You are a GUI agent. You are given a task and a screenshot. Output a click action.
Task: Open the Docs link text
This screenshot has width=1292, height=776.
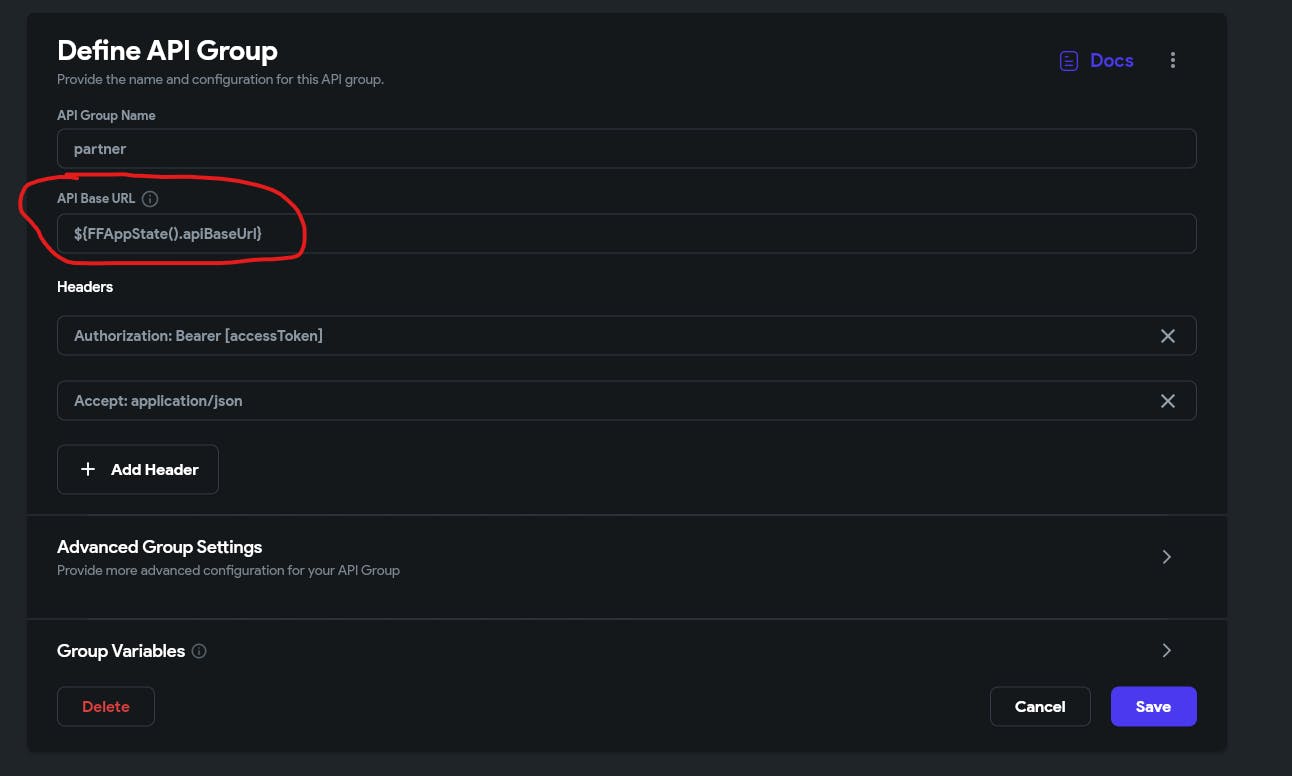click(x=1111, y=61)
